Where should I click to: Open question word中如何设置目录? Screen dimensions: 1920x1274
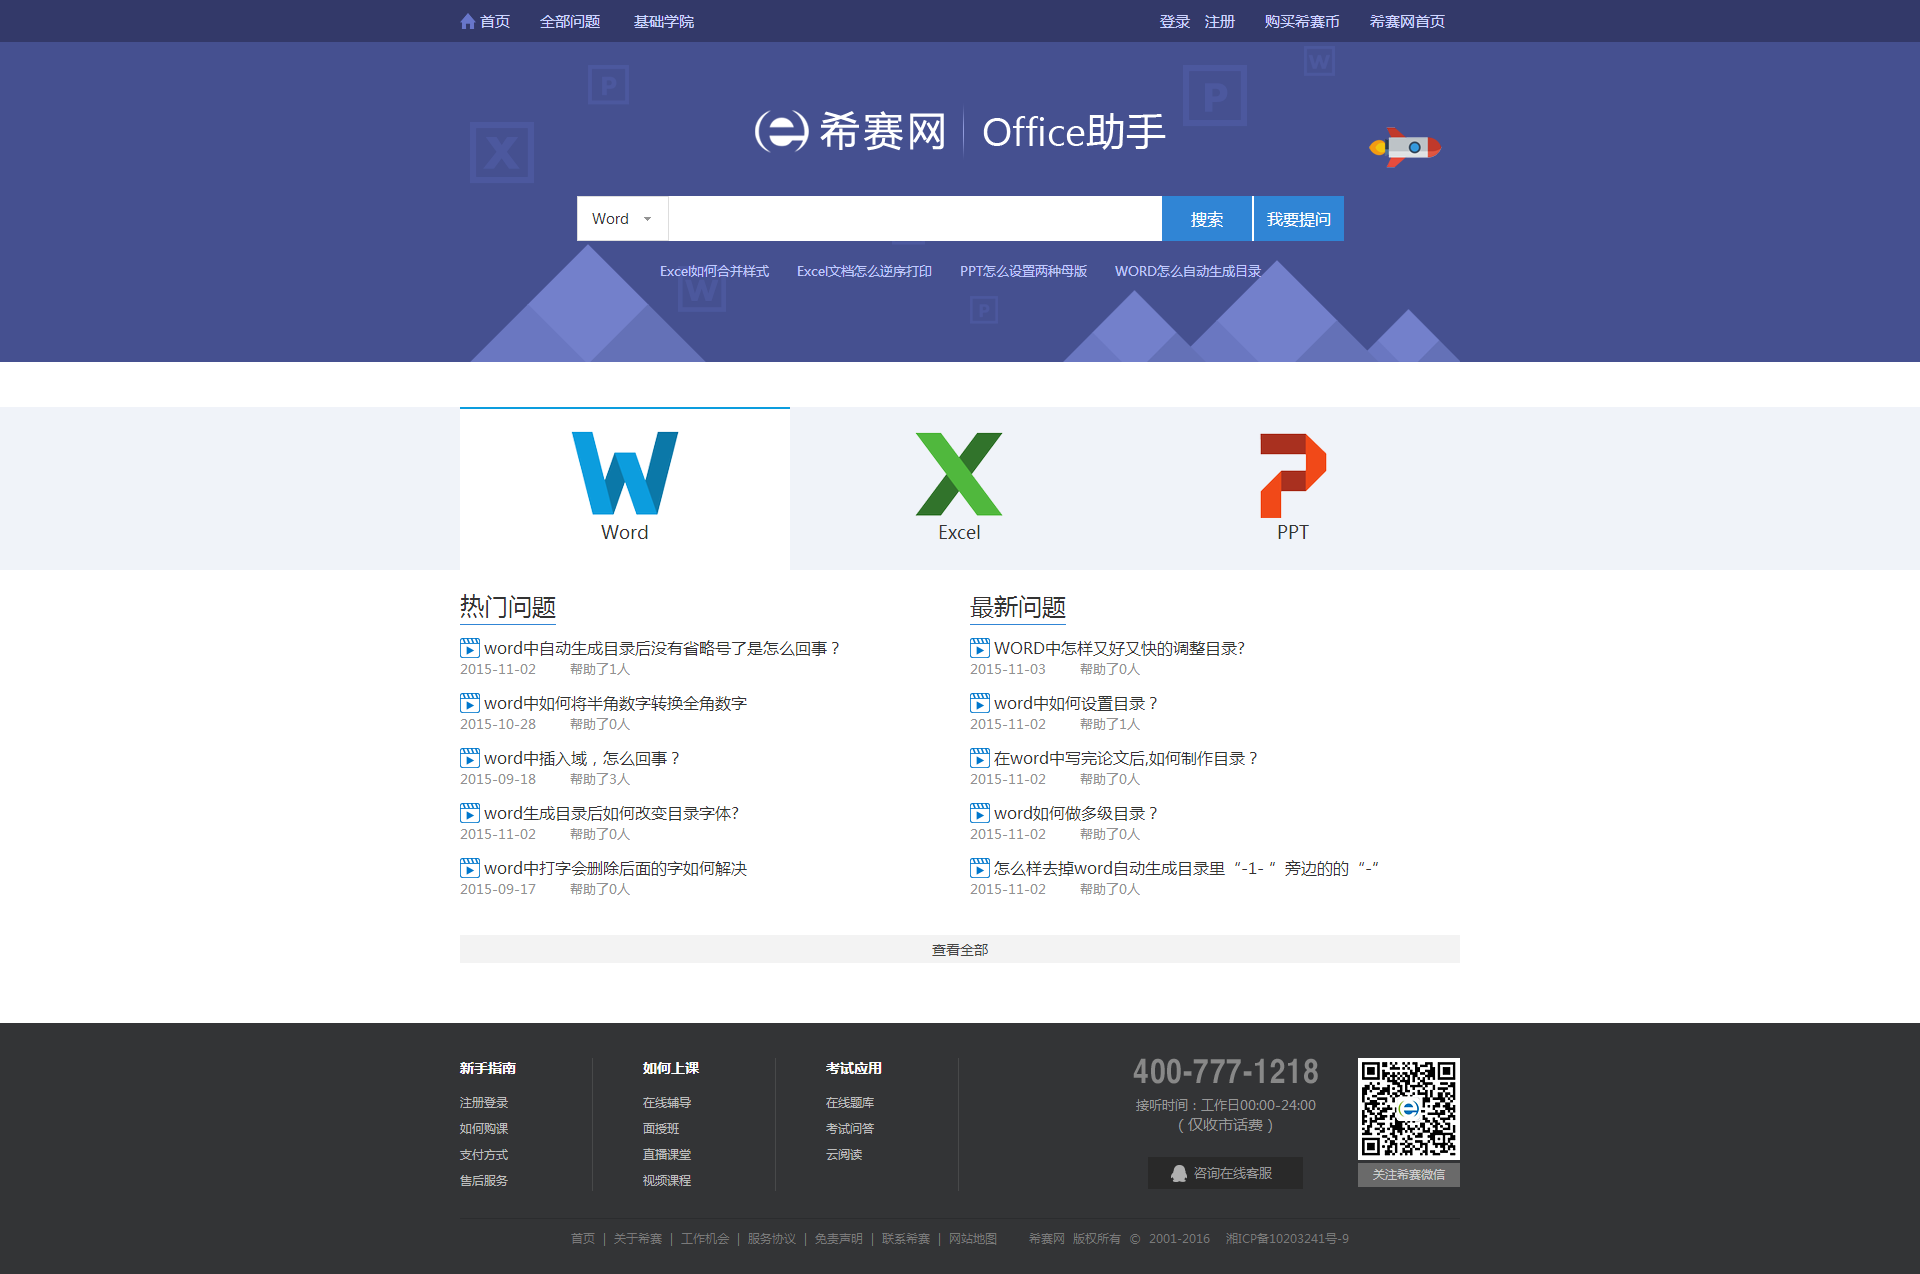click(x=1076, y=703)
